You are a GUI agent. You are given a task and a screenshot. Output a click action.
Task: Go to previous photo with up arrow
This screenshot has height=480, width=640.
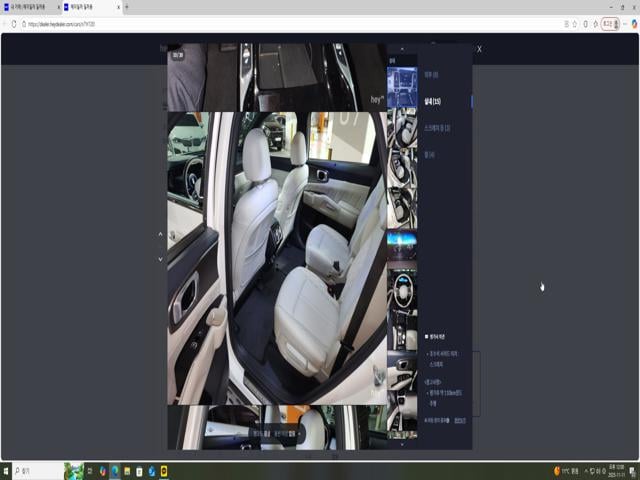coord(160,234)
